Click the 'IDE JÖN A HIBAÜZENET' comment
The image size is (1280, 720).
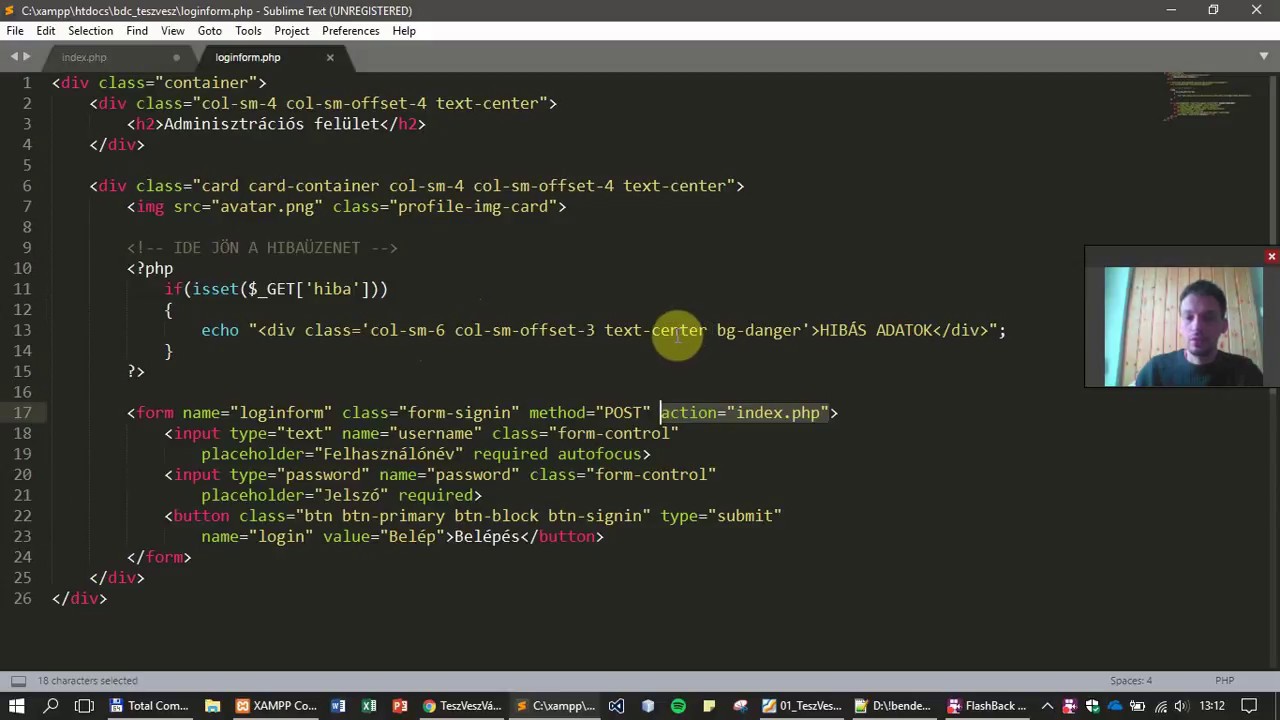point(263,248)
